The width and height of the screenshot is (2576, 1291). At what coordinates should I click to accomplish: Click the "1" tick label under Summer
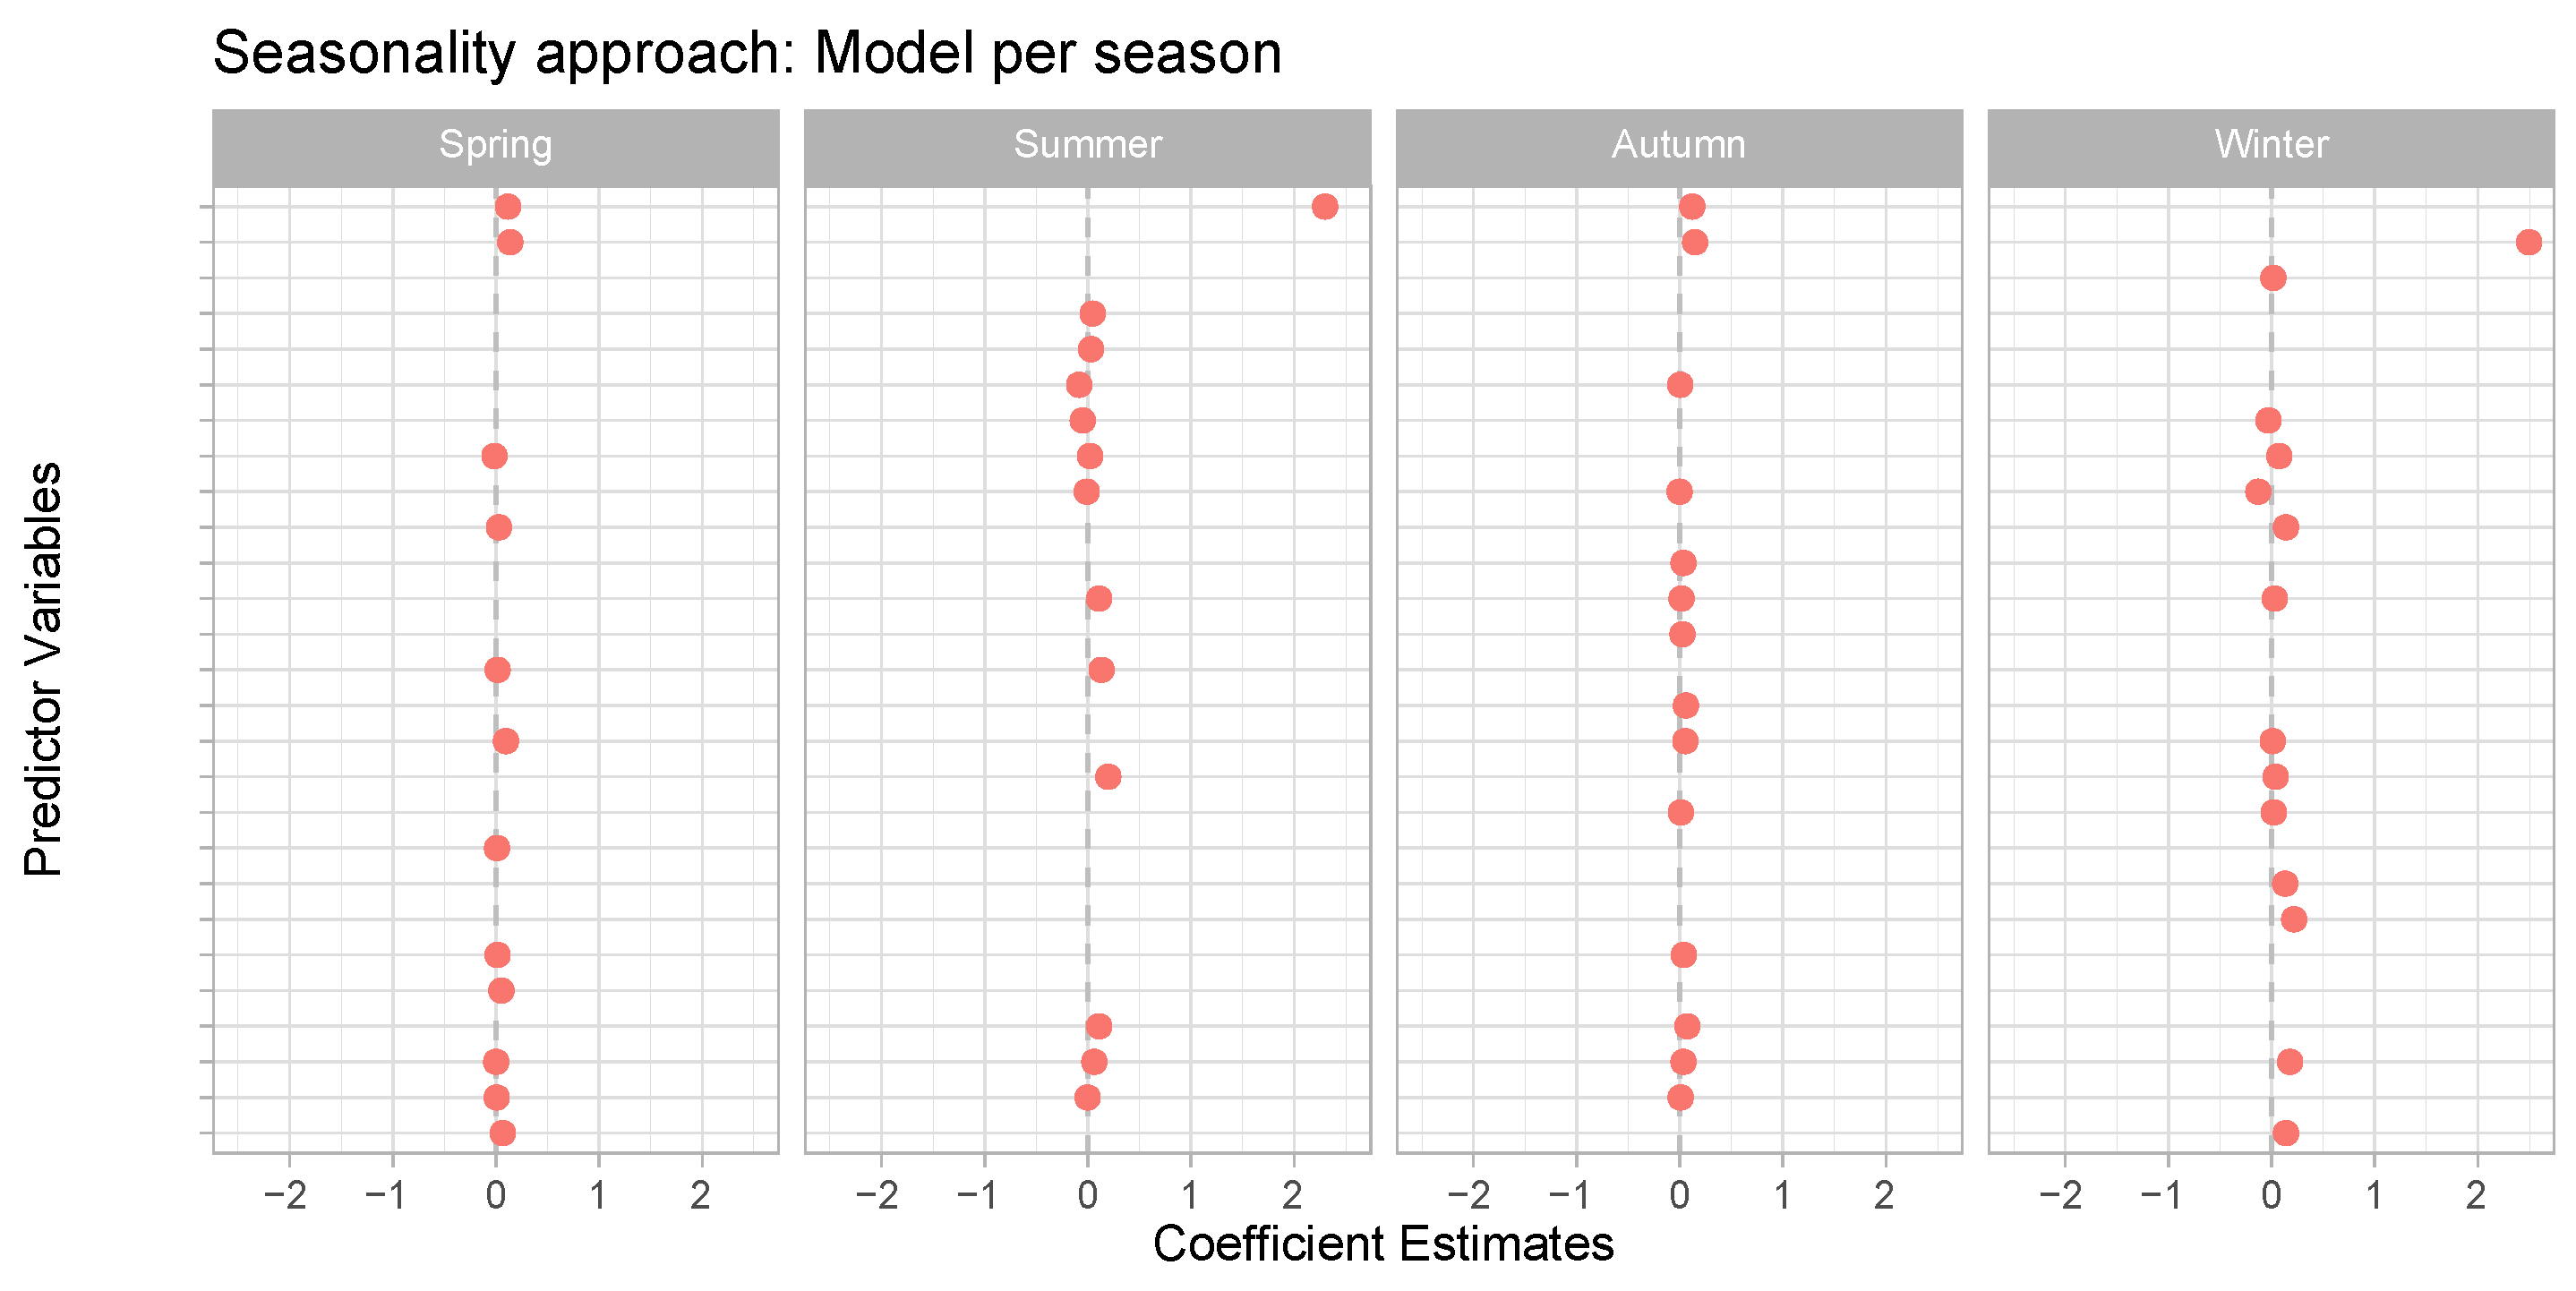tap(1190, 1195)
